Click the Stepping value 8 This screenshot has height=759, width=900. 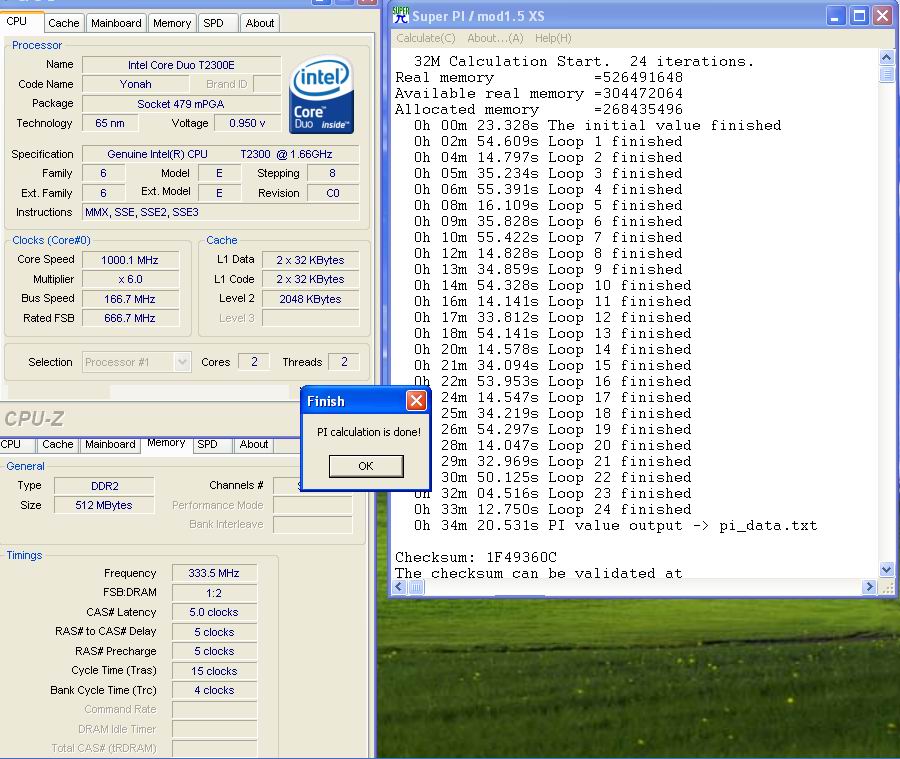coord(333,173)
